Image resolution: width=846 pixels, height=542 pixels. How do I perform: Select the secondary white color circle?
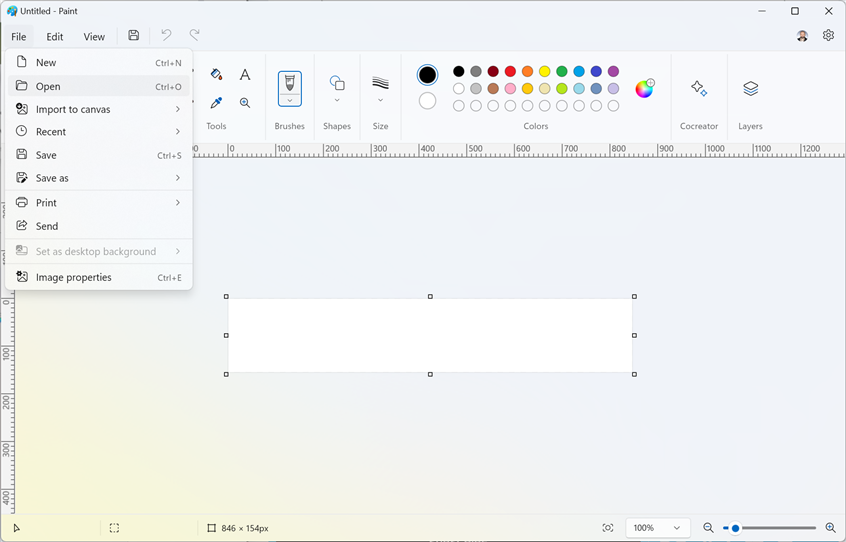[427, 101]
